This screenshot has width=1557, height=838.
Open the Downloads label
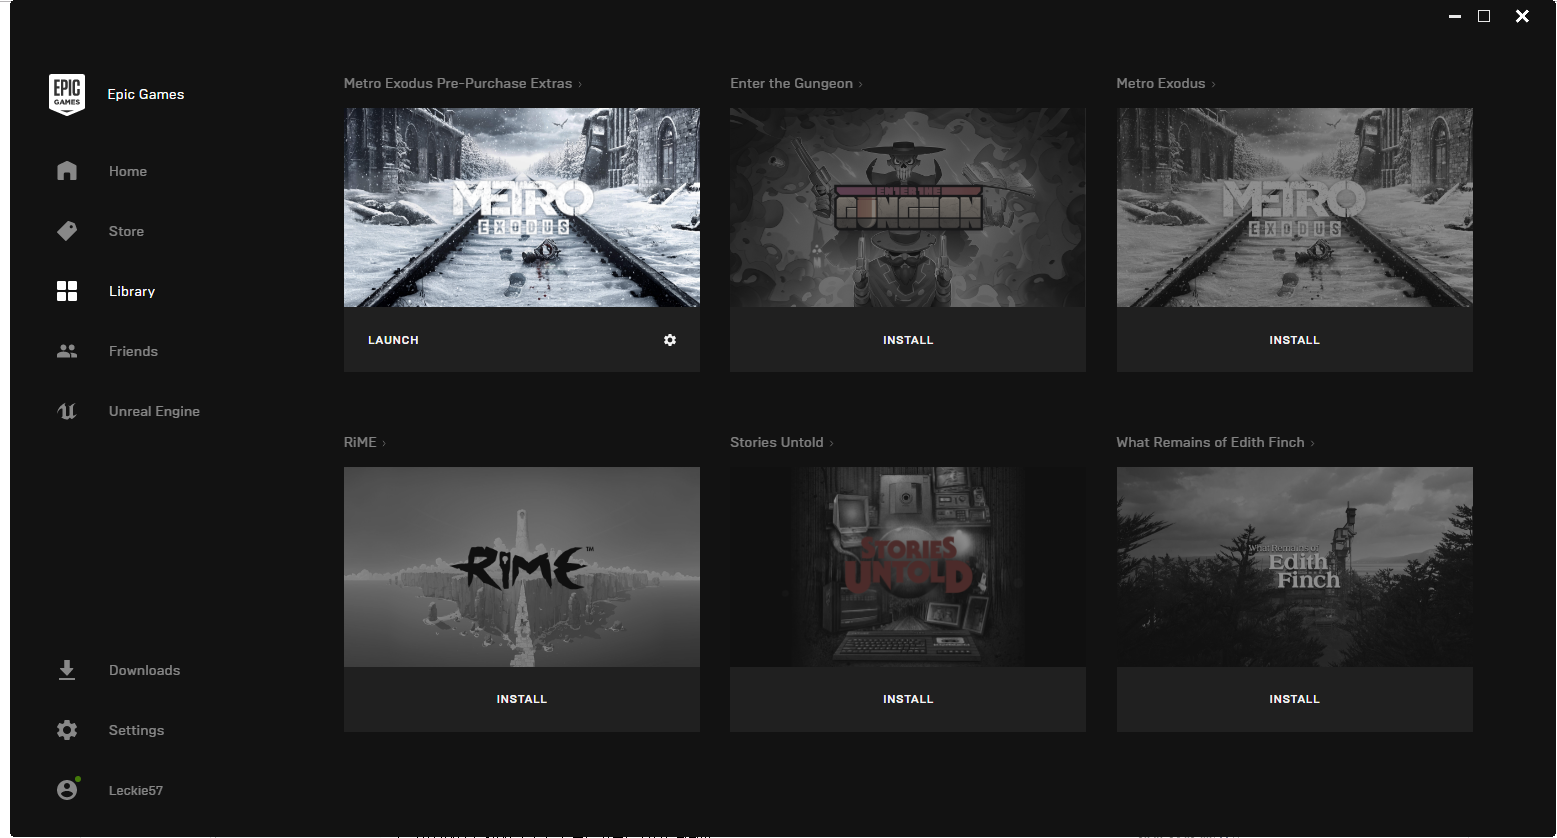(144, 670)
